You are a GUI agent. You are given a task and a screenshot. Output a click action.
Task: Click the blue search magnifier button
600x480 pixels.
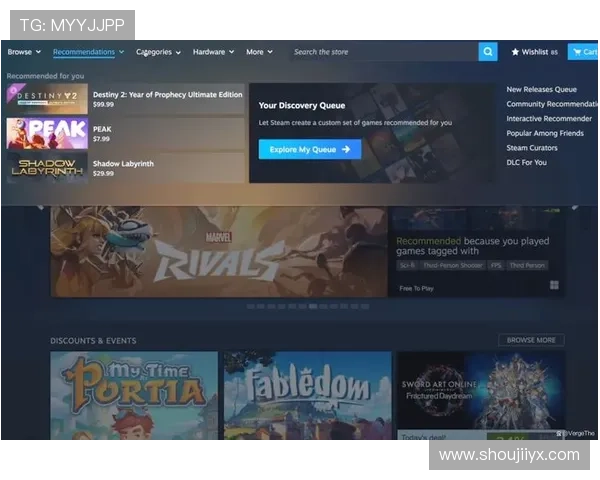487,52
